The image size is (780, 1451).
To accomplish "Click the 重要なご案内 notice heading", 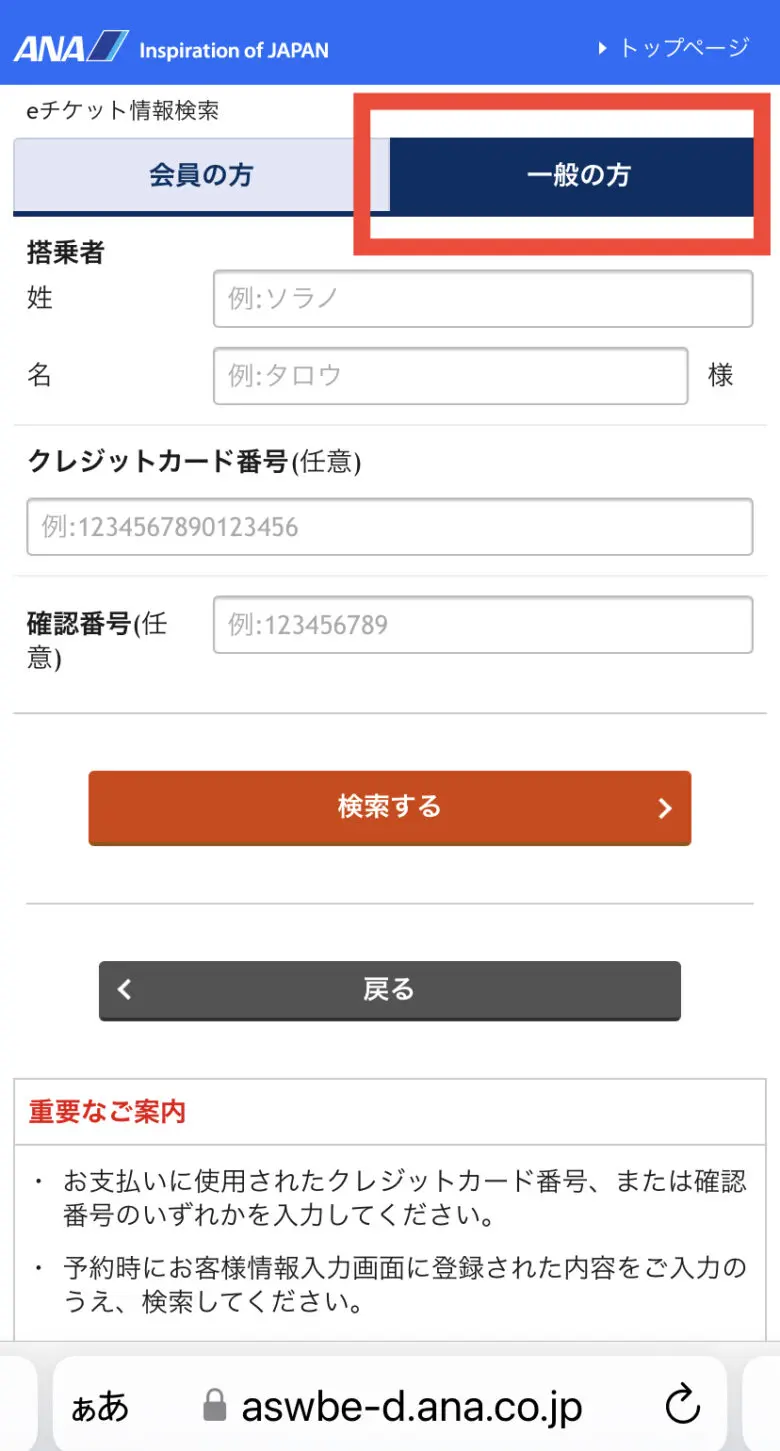I will 105,1111.
